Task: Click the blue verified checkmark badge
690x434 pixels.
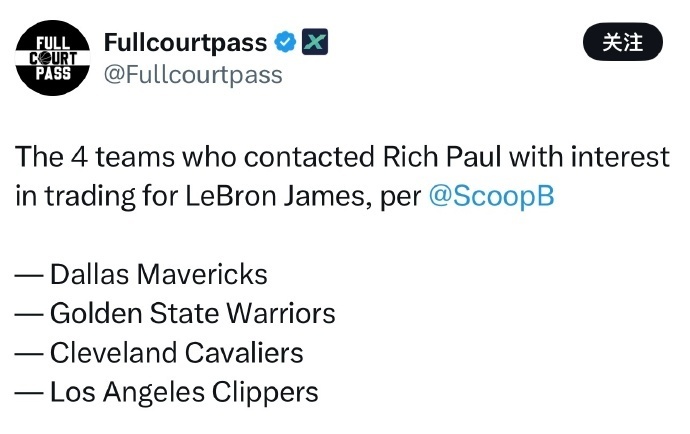Action: tap(285, 42)
